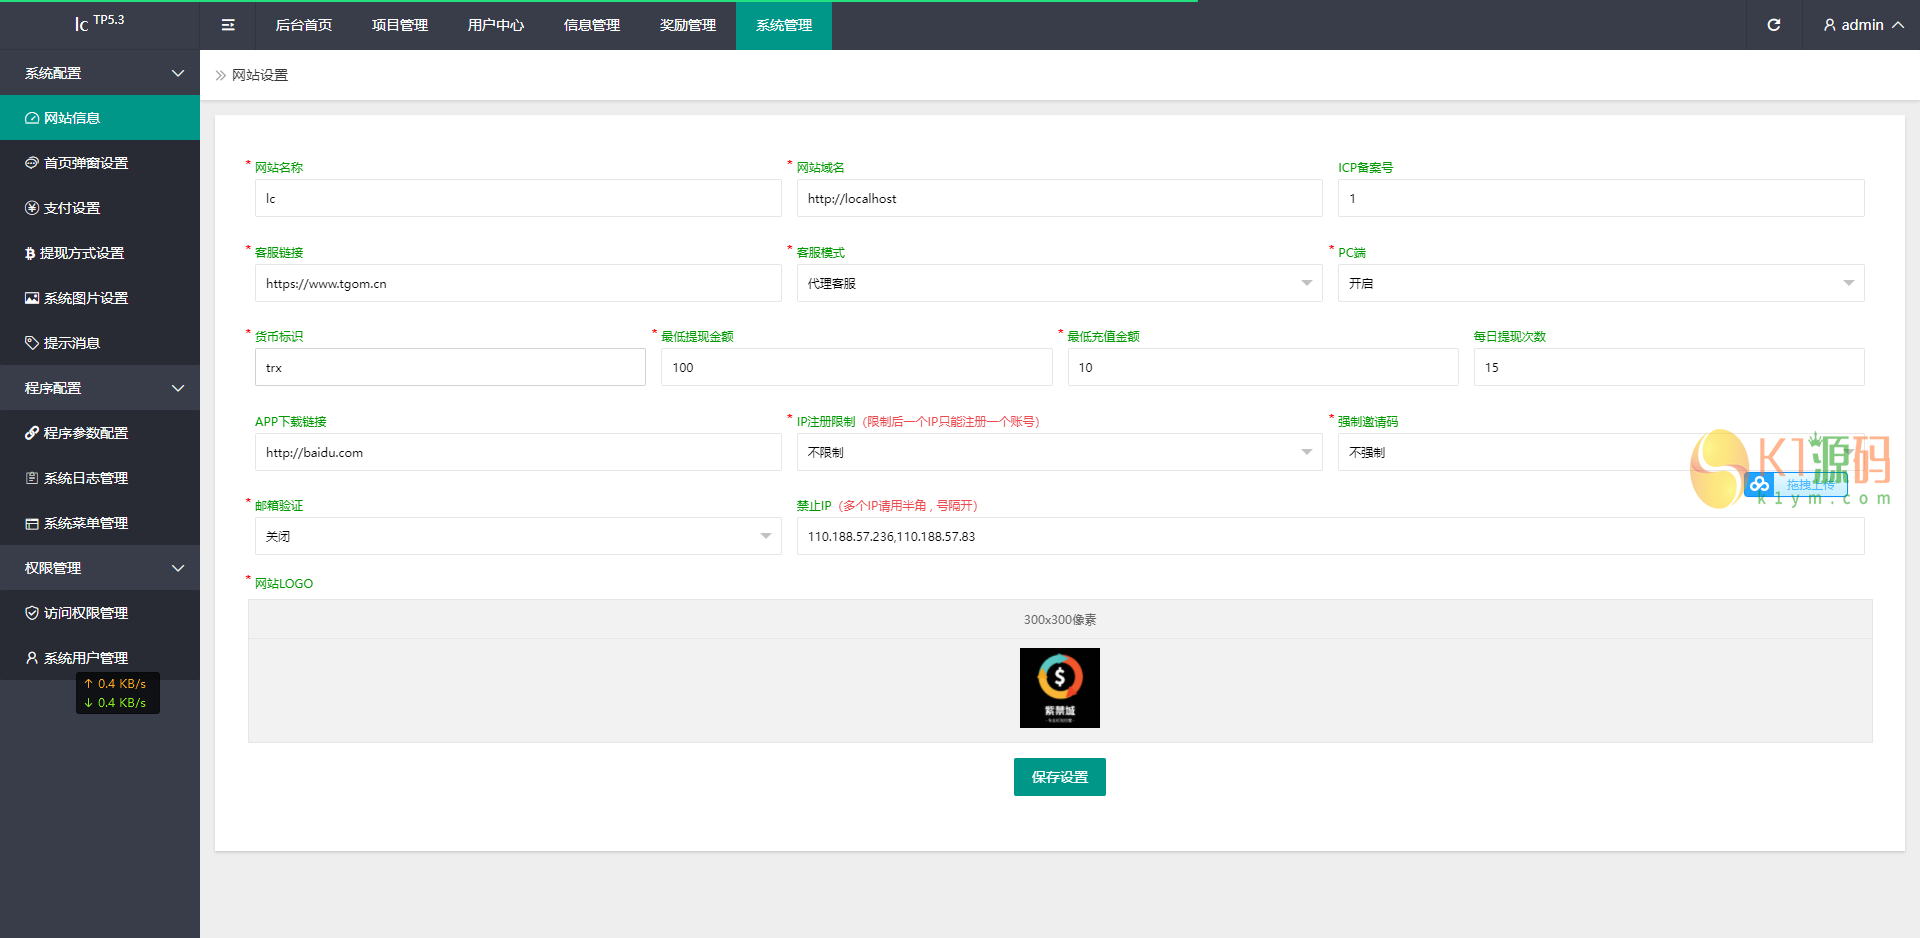
Task: Open 系统日志管理 in sidebar
Action: point(100,478)
